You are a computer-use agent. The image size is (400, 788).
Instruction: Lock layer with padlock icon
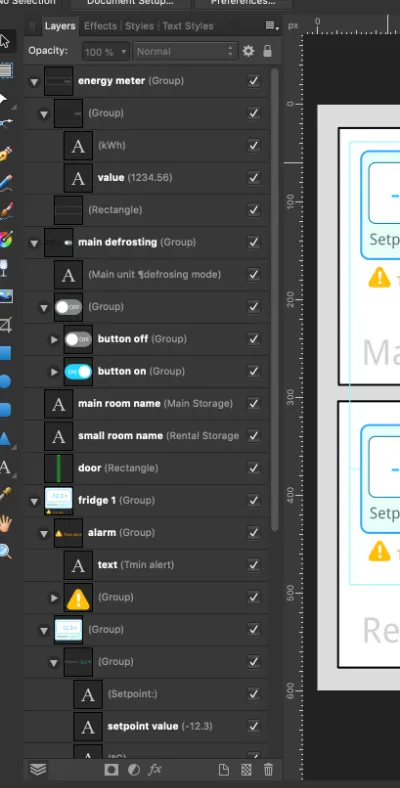[267, 51]
